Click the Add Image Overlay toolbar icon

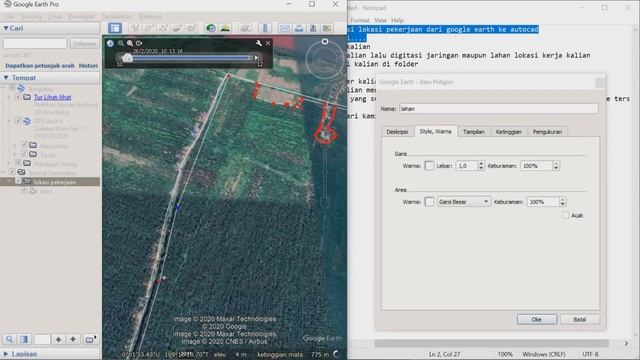click(177, 28)
